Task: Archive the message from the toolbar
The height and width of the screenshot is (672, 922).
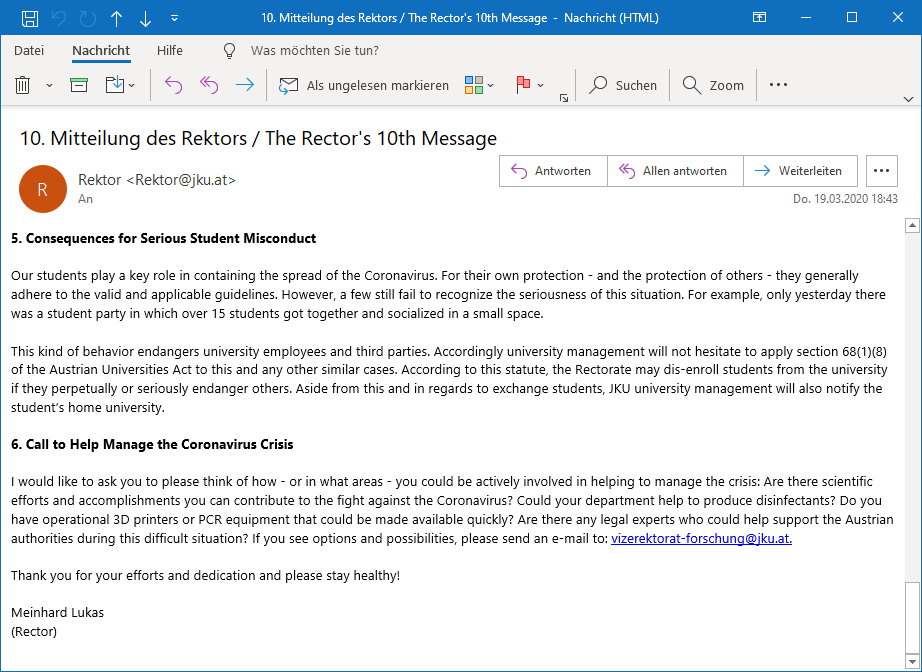Action: coord(79,86)
